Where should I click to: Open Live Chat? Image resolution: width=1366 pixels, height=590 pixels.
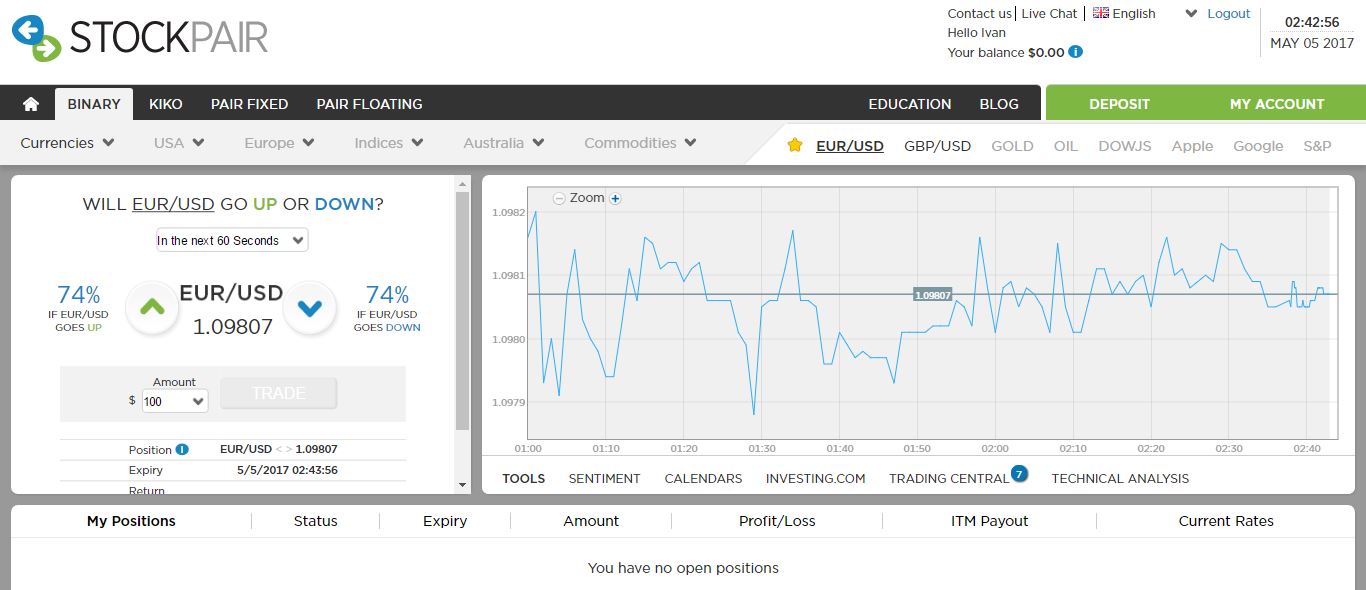(1049, 13)
